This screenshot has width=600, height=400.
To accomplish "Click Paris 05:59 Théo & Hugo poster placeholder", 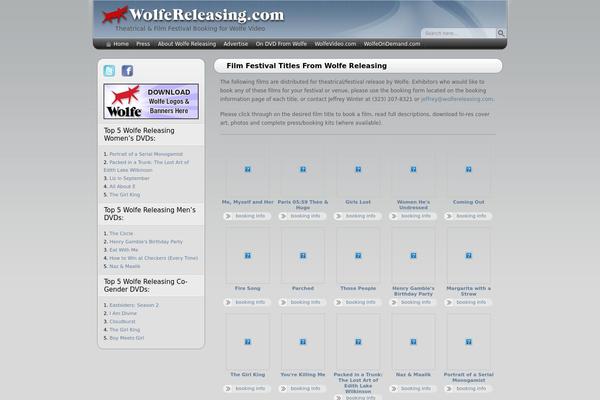I will 303,169.
